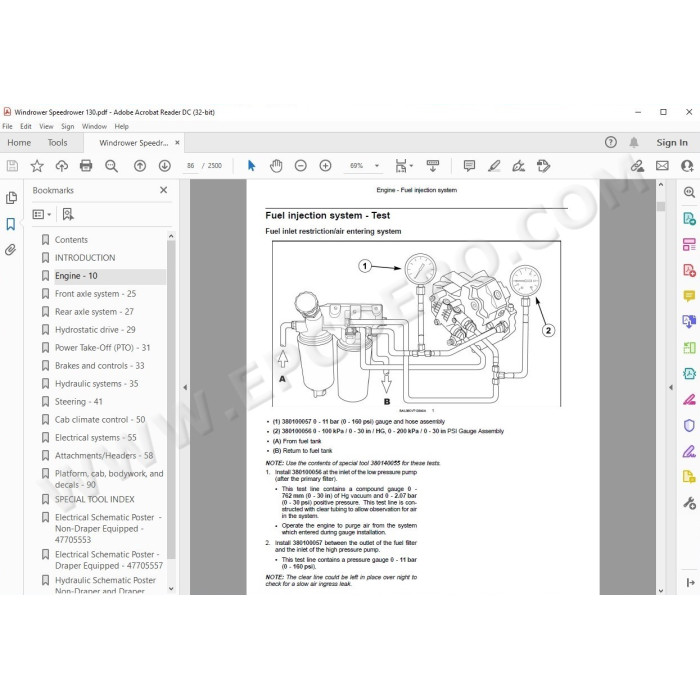The image size is (700, 700).
Task: Jump to Steering - 41 bookmark
Action: tap(79, 401)
